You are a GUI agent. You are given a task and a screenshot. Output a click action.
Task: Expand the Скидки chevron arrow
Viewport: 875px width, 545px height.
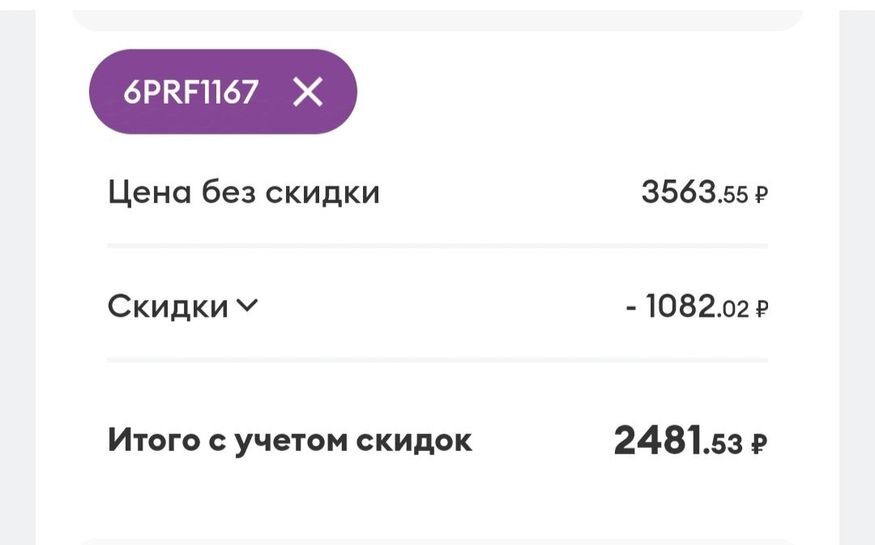pyautogui.click(x=247, y=306)
